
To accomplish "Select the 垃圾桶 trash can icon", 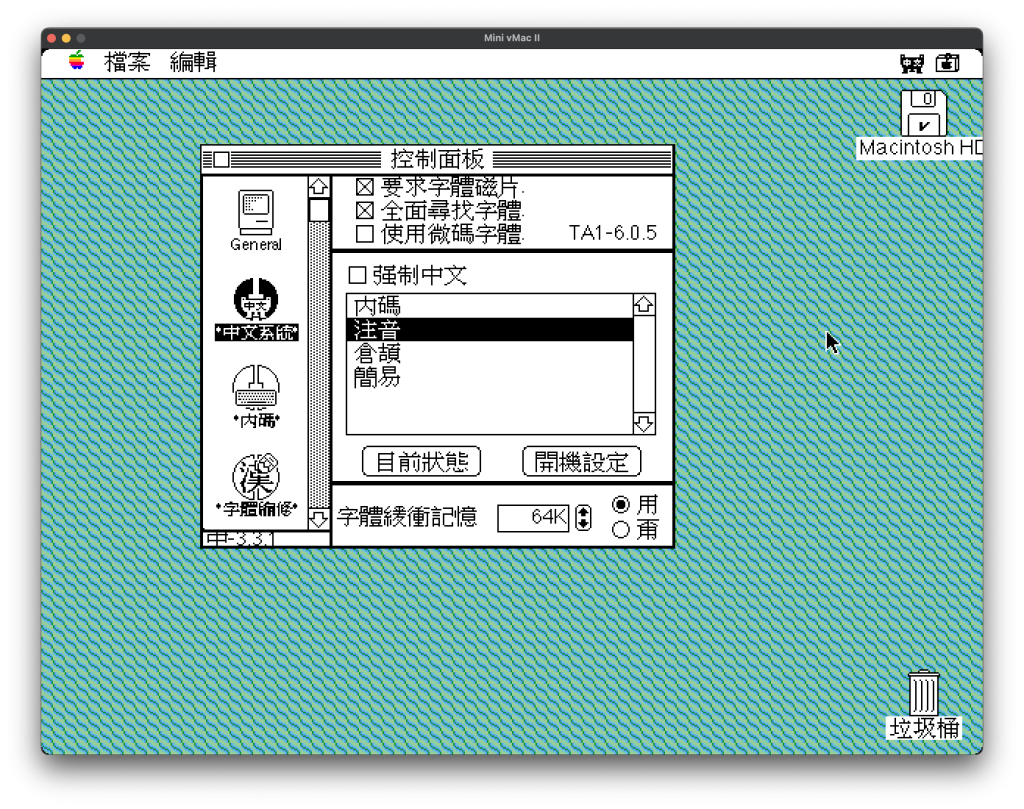I will coord(924,693).
